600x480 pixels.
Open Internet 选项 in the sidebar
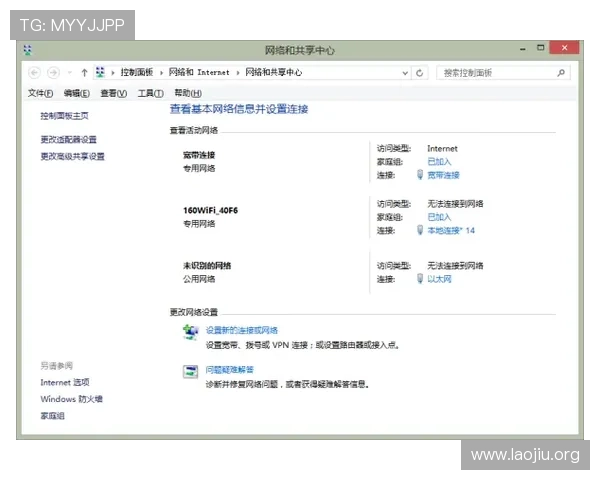[x=65, y=382]
